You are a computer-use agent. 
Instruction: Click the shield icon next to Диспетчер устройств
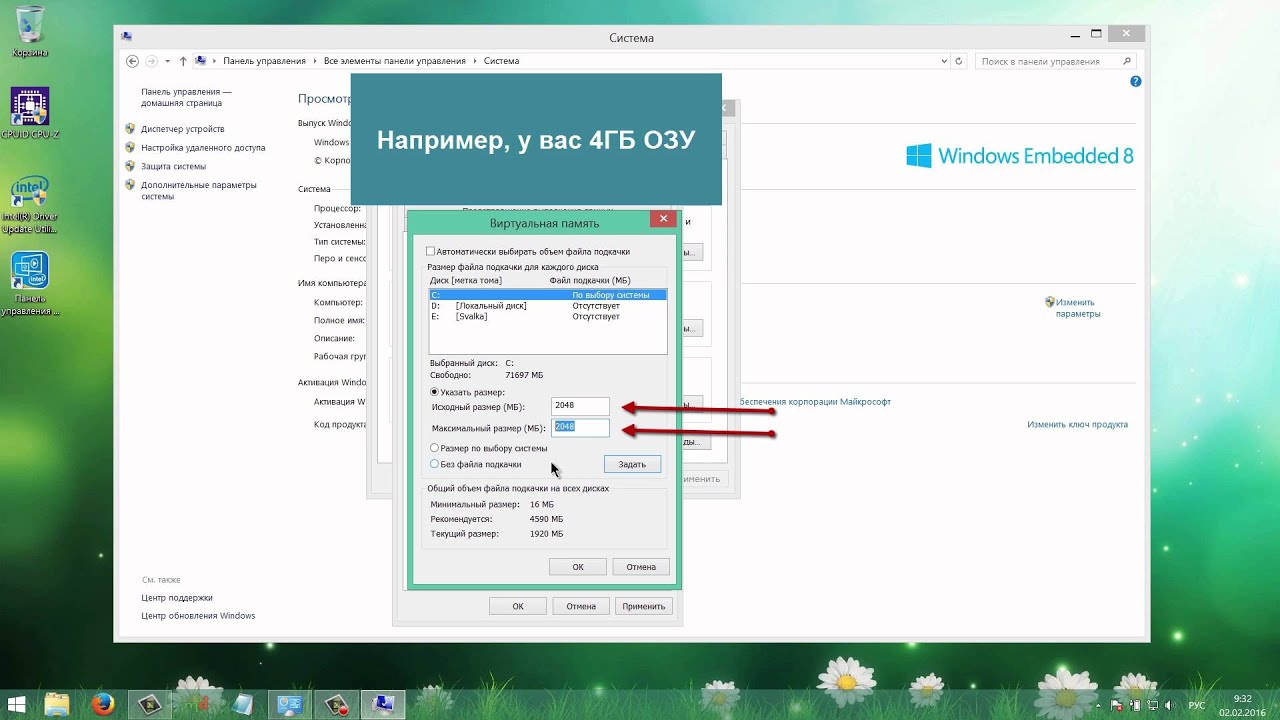click(130, 129)
